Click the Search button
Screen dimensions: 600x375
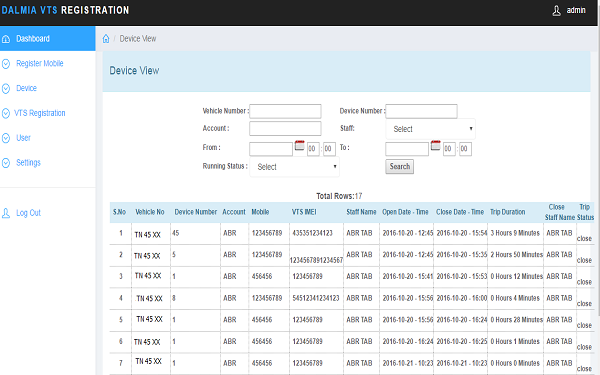pyautogui.click(x=399, y=166)
